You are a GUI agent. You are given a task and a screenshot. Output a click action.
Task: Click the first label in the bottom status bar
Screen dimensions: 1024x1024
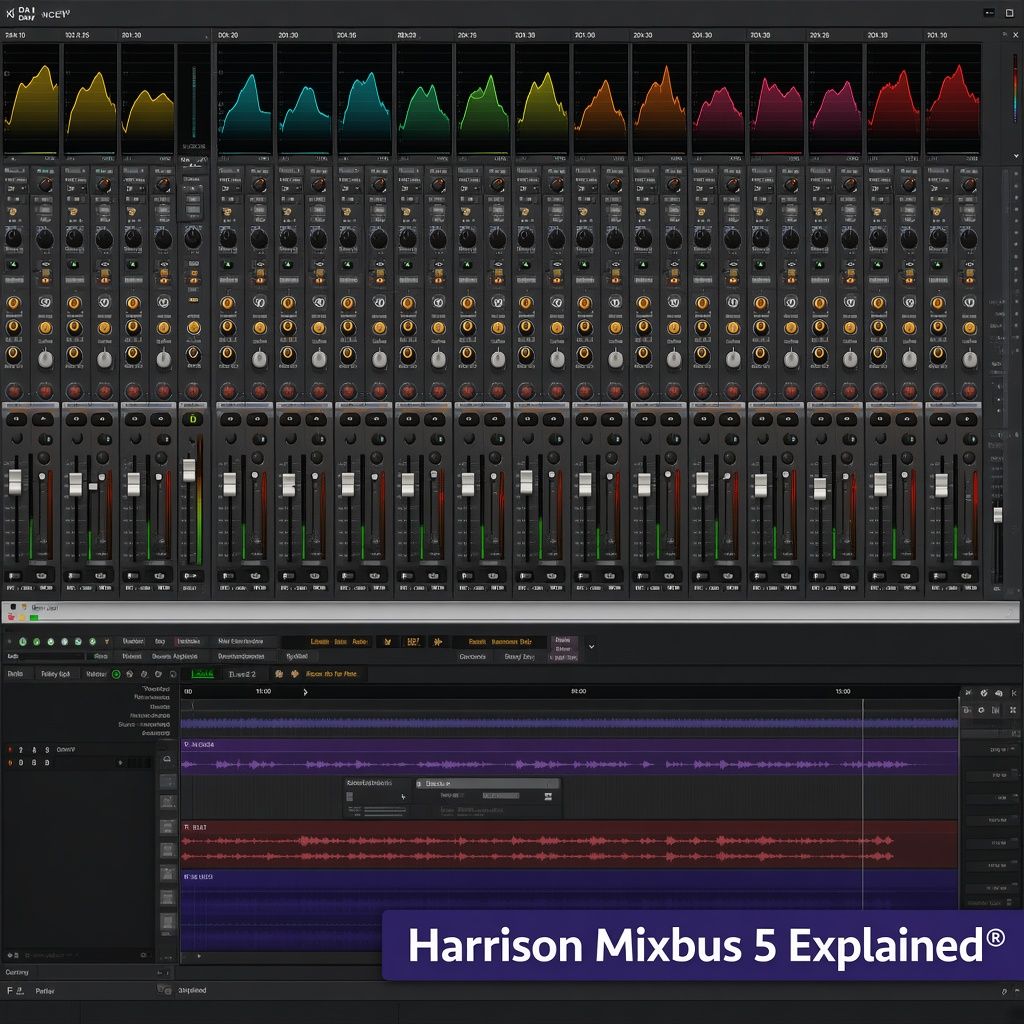45,991
